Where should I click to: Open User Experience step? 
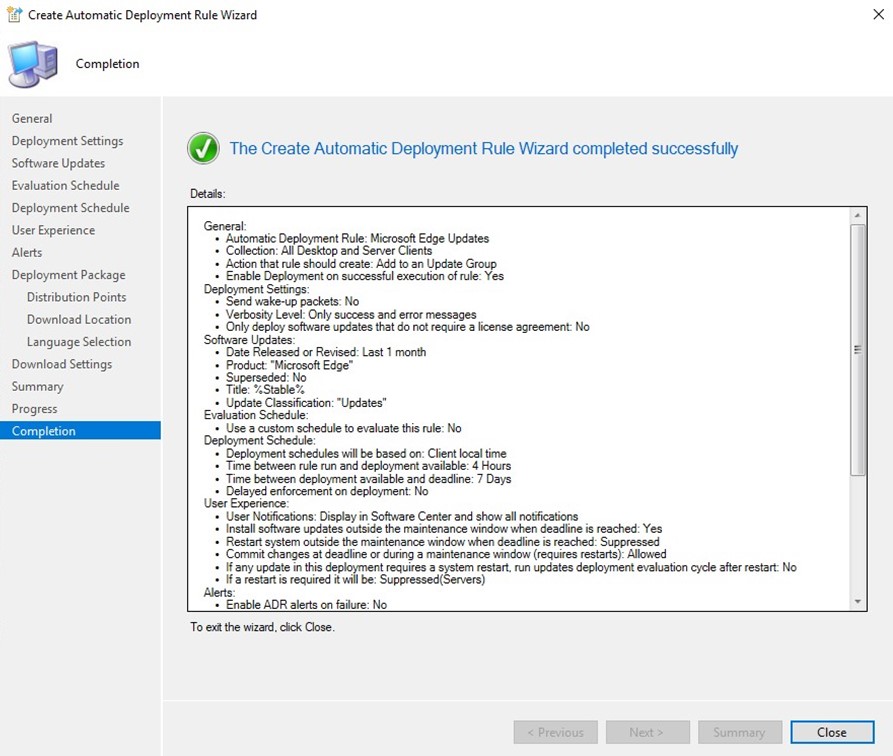click(x=54, y=230)
